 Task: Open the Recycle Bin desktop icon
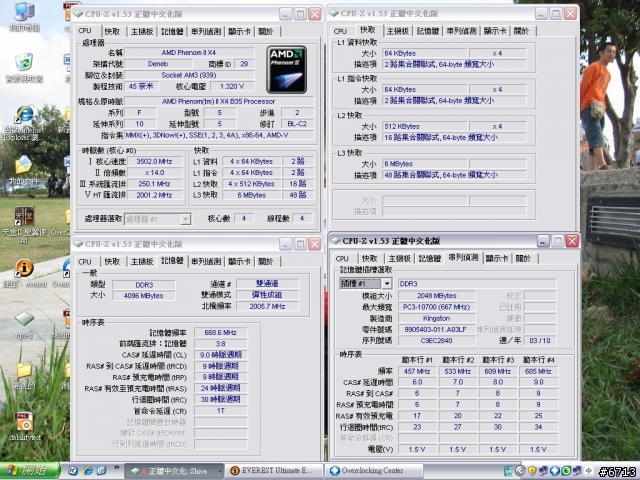24,67
